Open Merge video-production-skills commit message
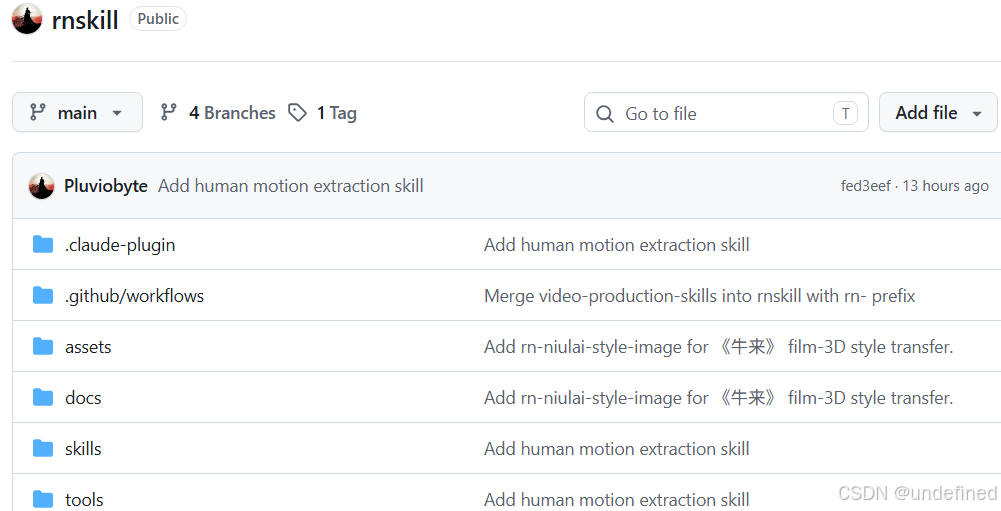Screen dimensions: 1001x511 (x=700, y=296)
